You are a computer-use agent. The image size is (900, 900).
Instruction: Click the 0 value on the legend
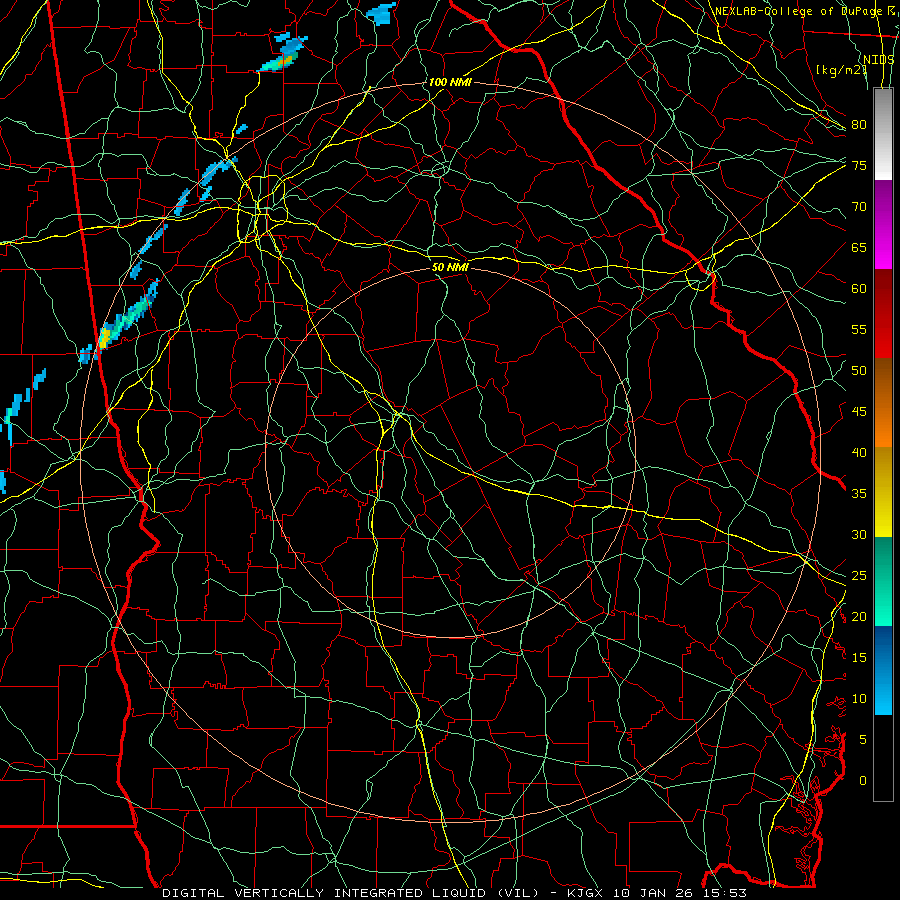[x=863, y=781]
